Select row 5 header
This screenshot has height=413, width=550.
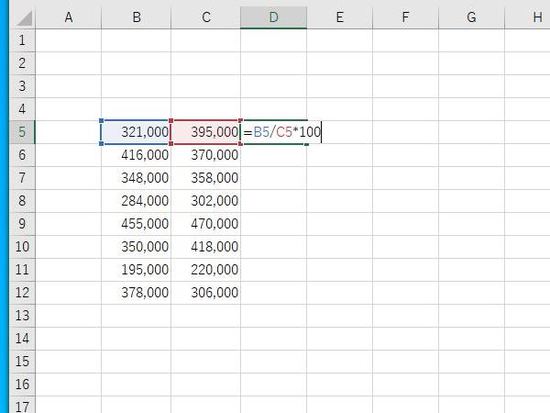22,132
